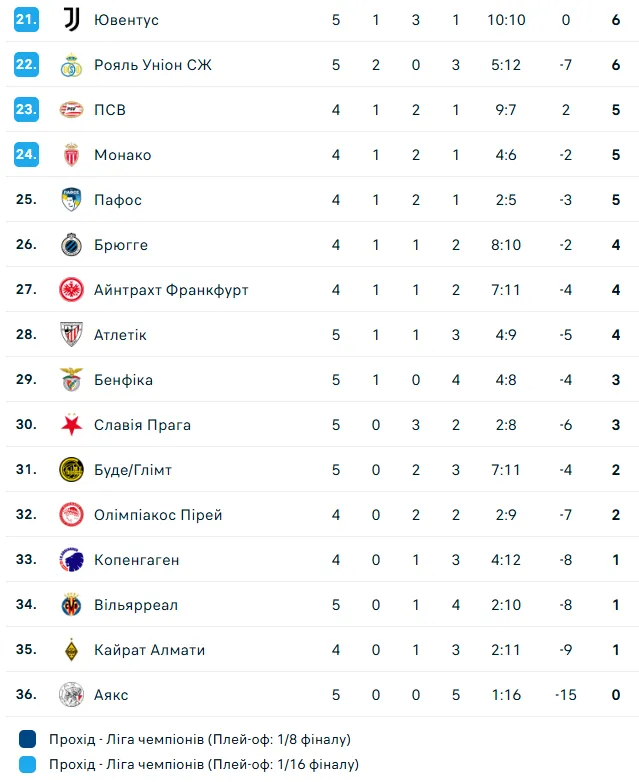Viewport: 639px width, 782px height.
Task: Click the Monaco club crest
Action: click(71, 155)
